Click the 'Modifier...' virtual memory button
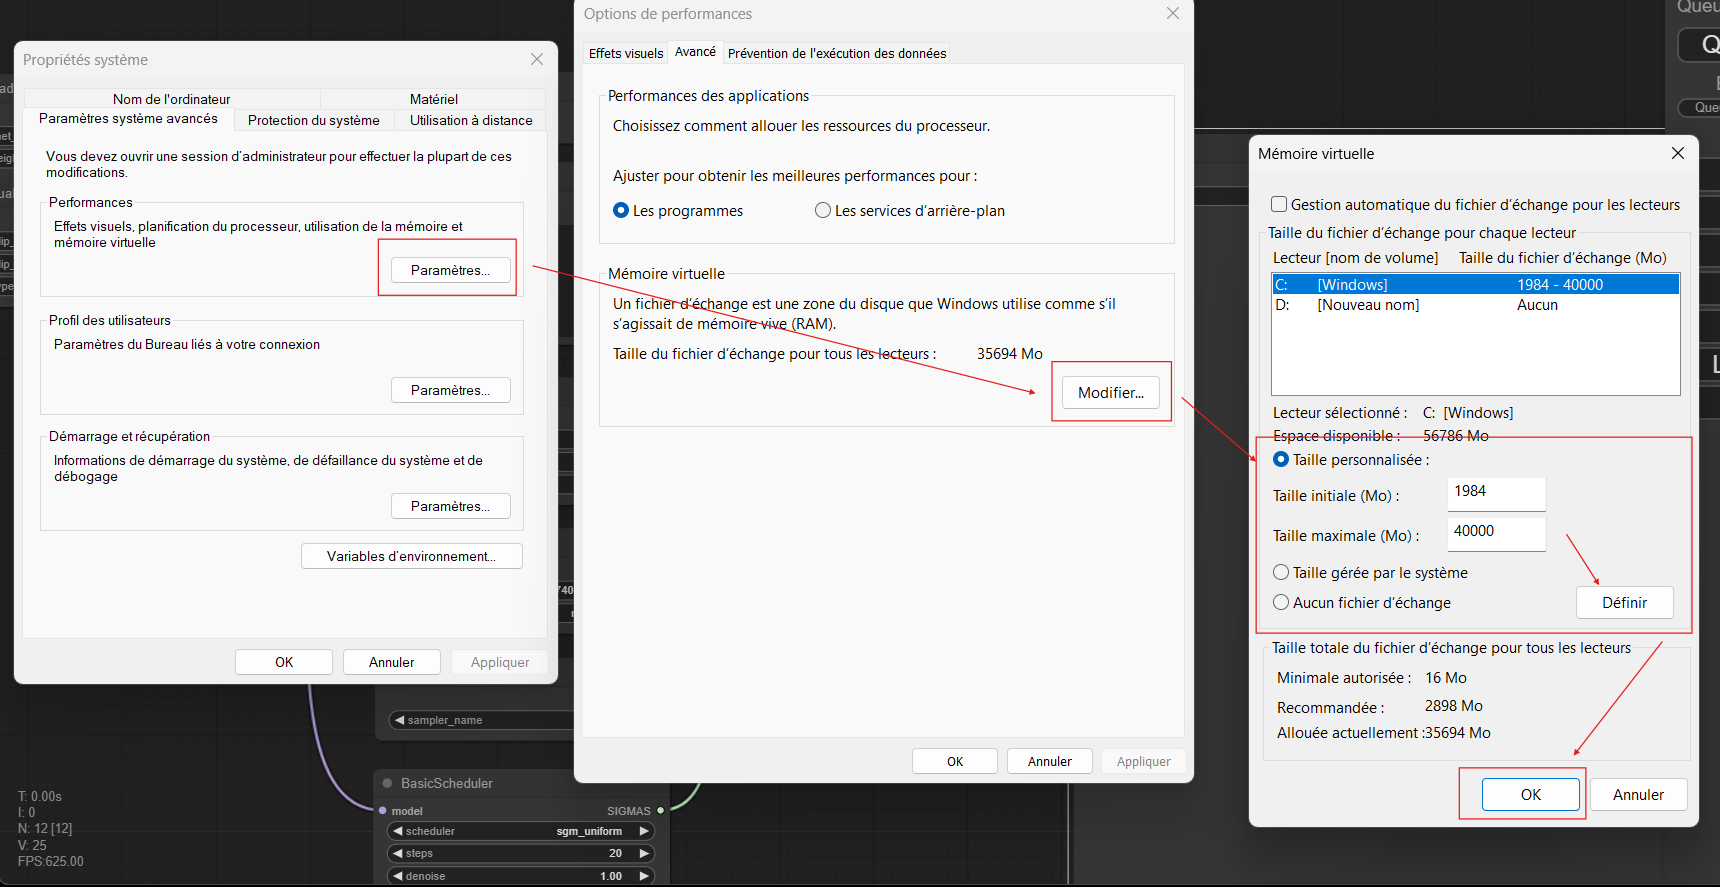This screenshot has width=1720, height=887. tap(1110, 393)
